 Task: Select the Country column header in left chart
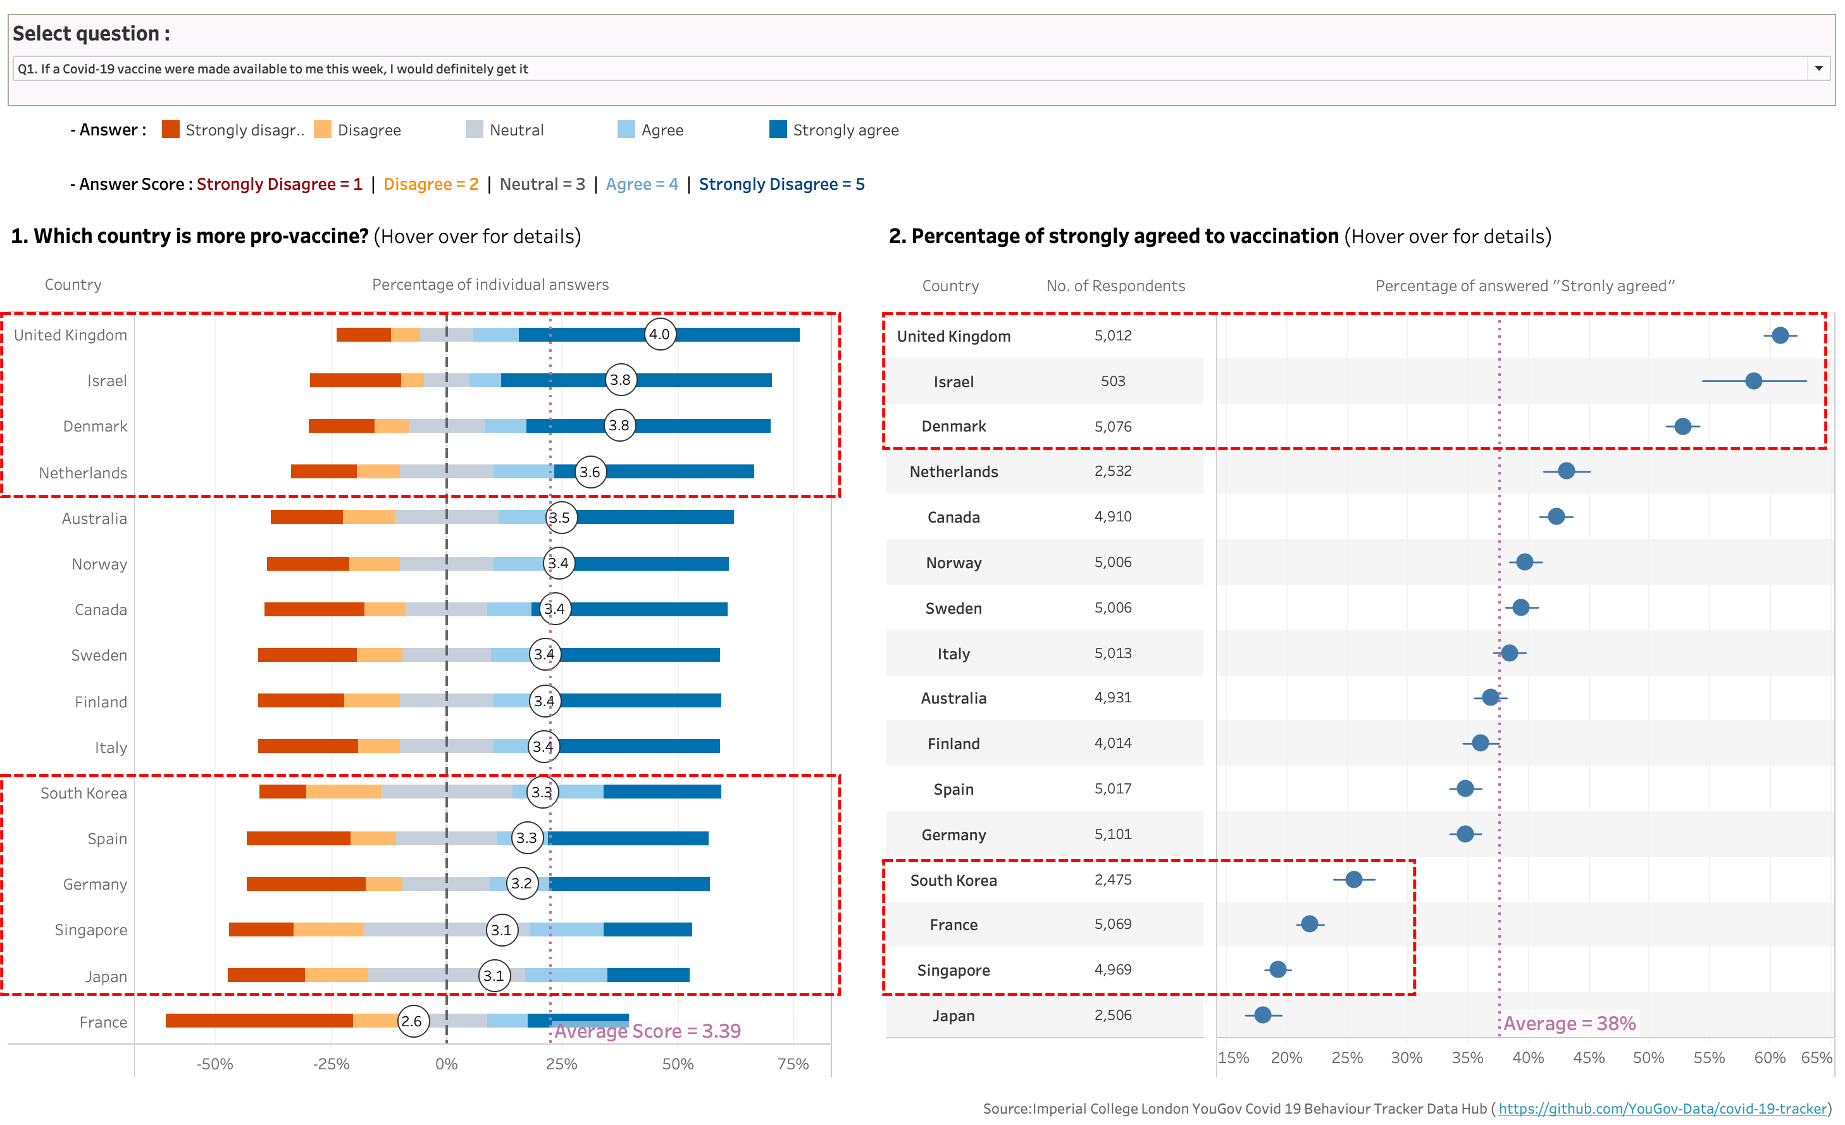tap(73, 285)
